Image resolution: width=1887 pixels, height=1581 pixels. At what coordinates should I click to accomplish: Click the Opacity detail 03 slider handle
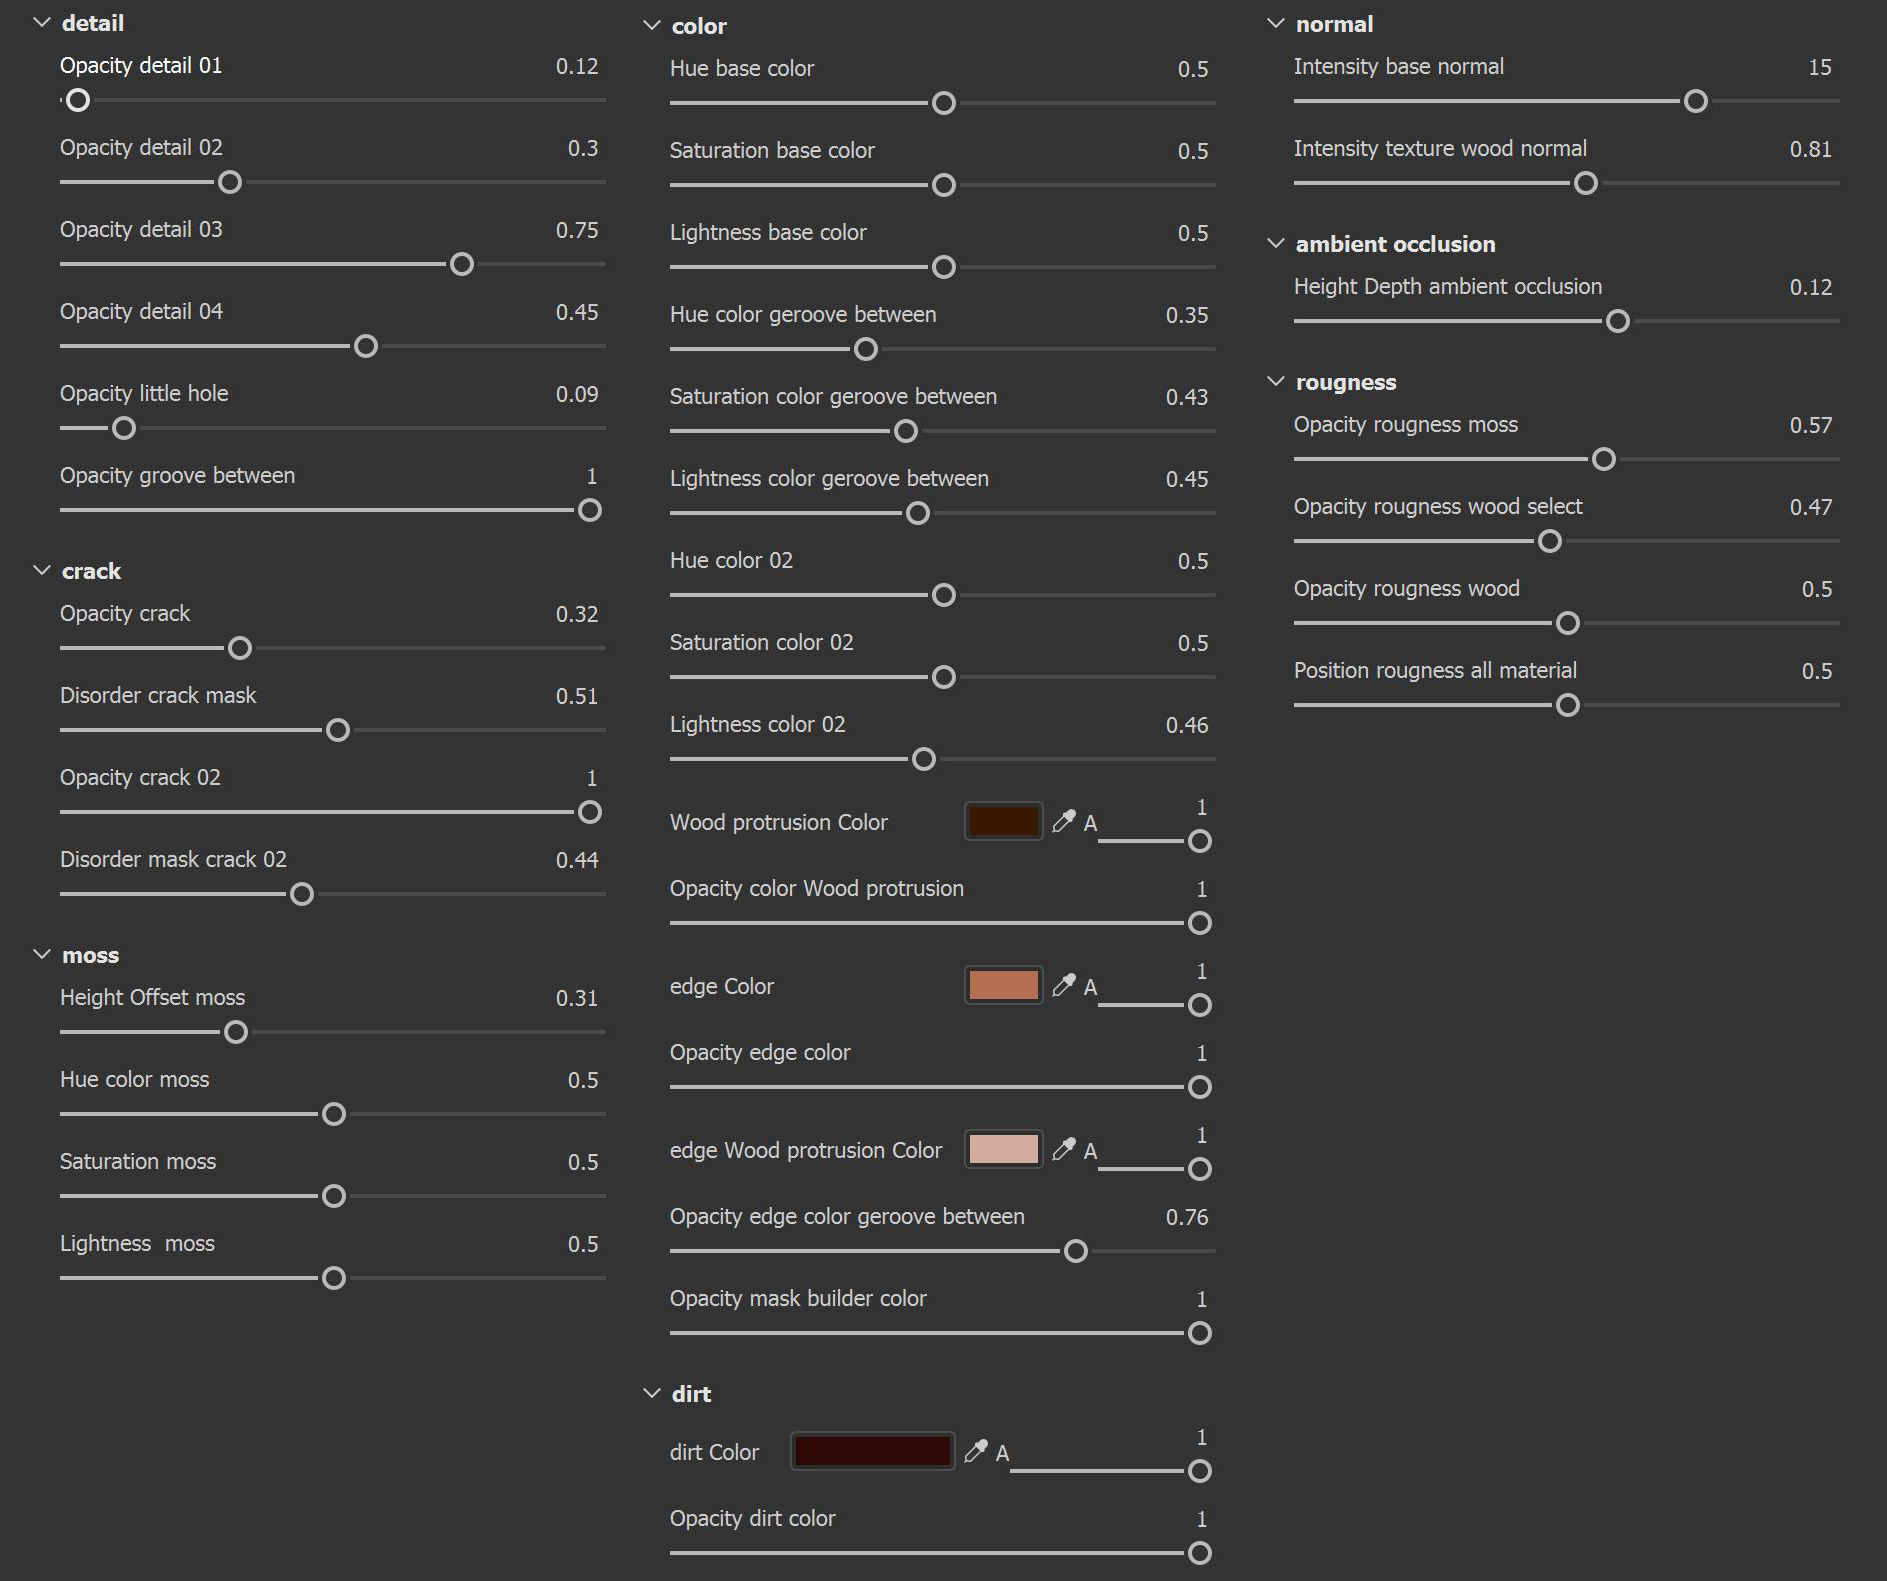462,264
